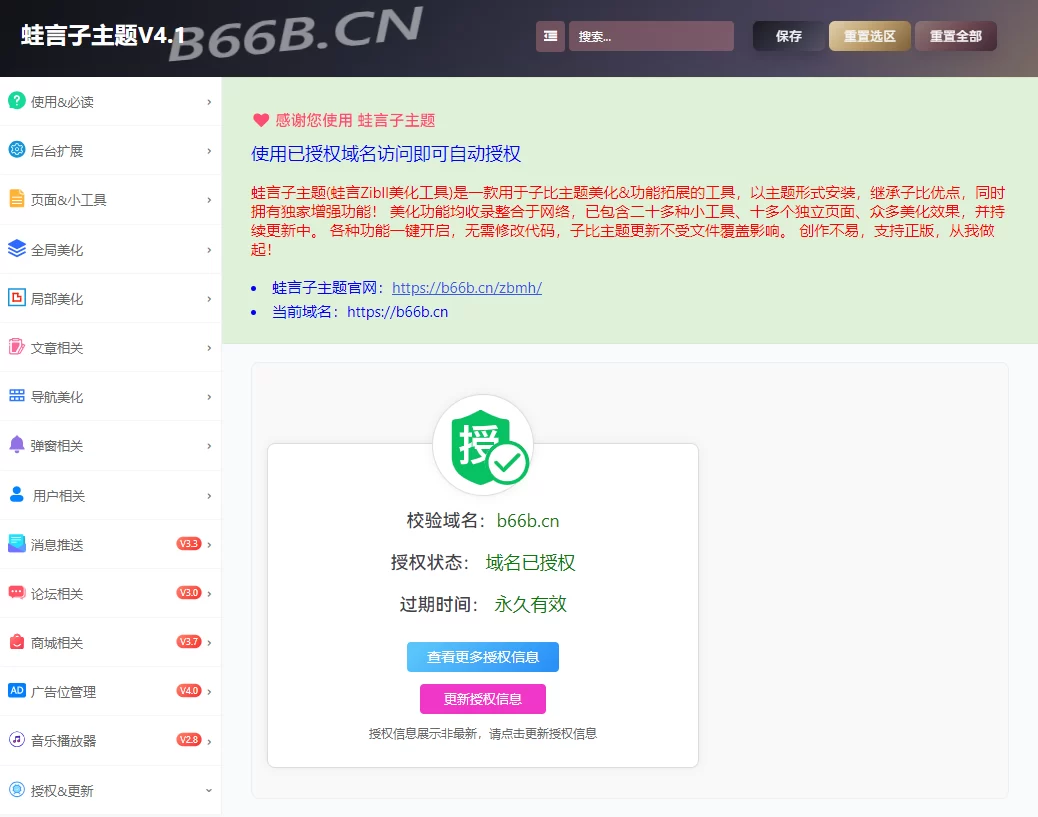Click the message icon beside 消息推送
The image size is (1038, 817).
coord(17,544)
